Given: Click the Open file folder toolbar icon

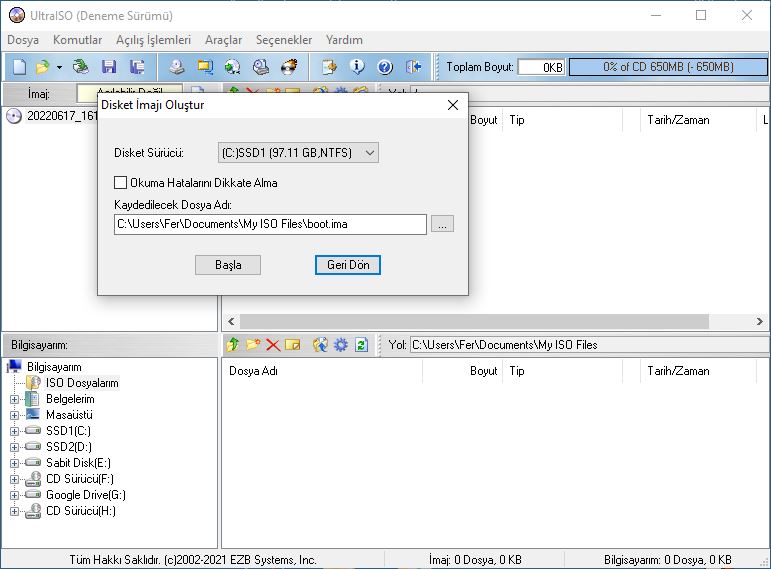Looking at the screenshot, I should click(x=43, y=66).
